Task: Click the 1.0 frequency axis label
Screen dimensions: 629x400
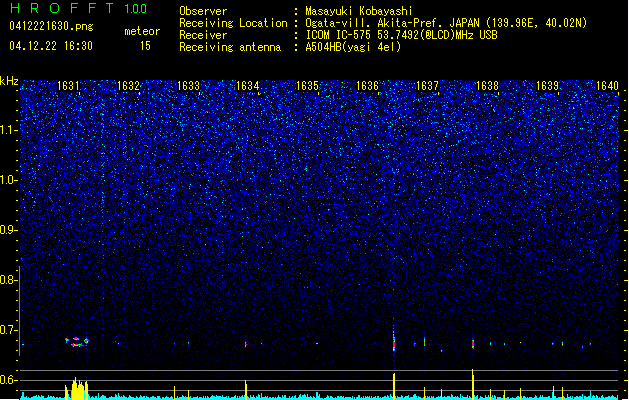Action: [9, 181]
